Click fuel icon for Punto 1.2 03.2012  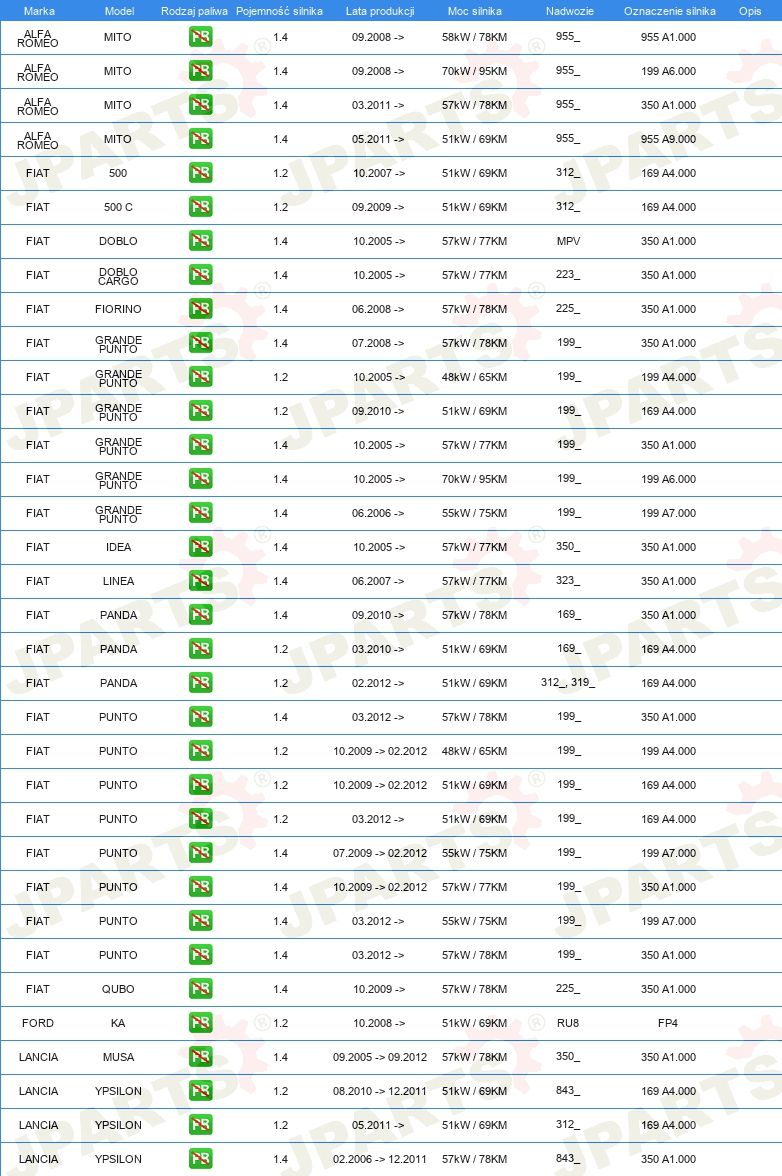(x=200, y=819)
